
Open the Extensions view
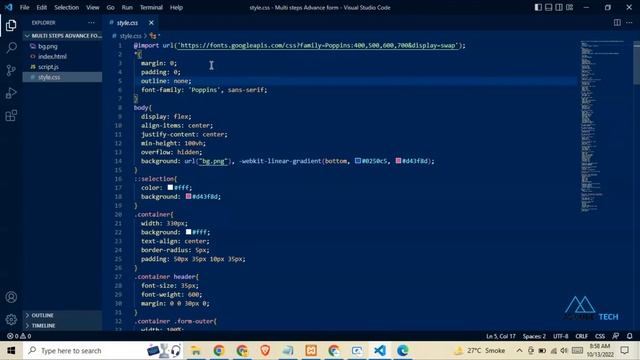[x=11, y=116]
